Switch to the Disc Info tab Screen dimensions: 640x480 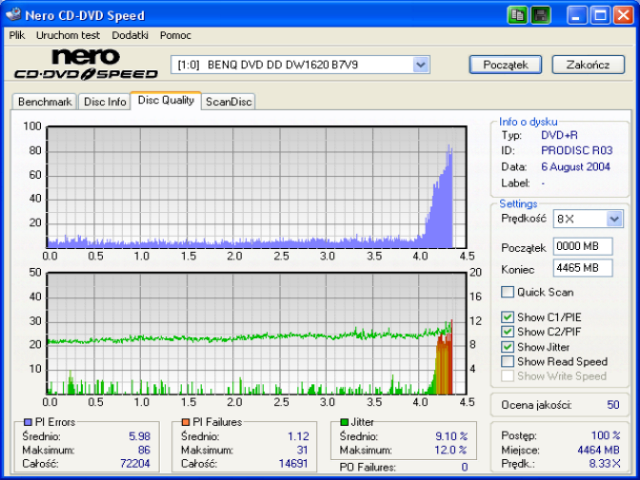pos(104,102)
